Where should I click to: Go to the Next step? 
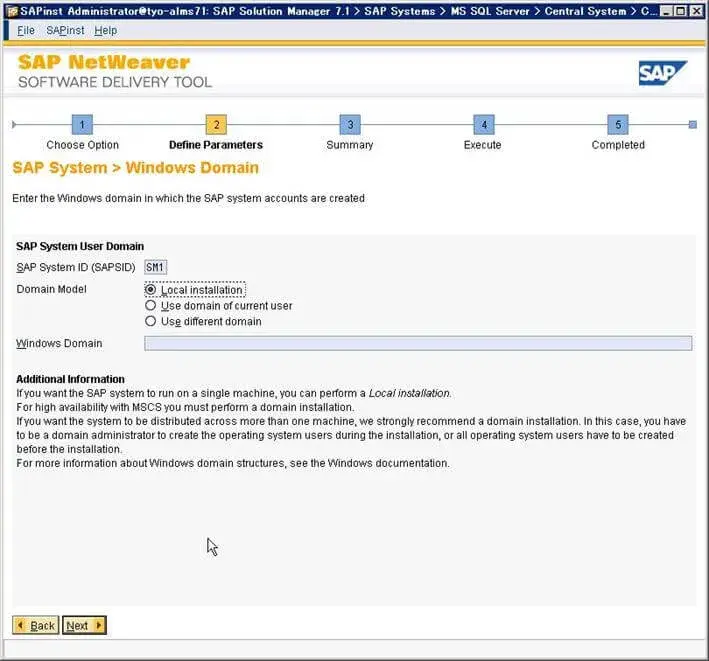pos(84,625)
